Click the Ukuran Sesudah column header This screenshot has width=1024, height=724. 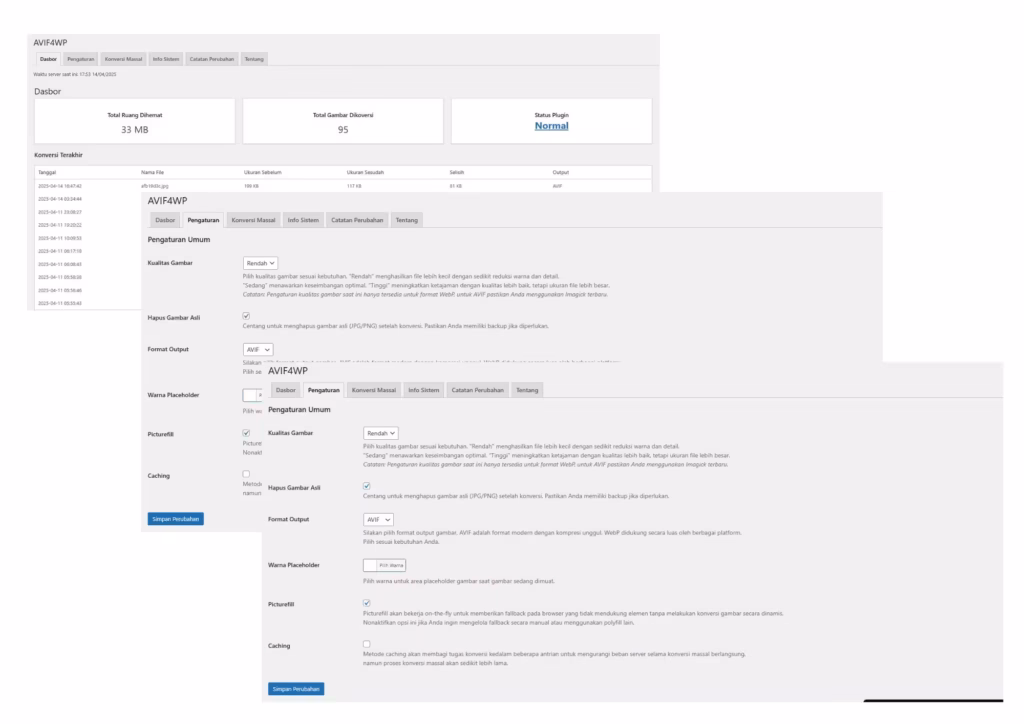[365, 172]
